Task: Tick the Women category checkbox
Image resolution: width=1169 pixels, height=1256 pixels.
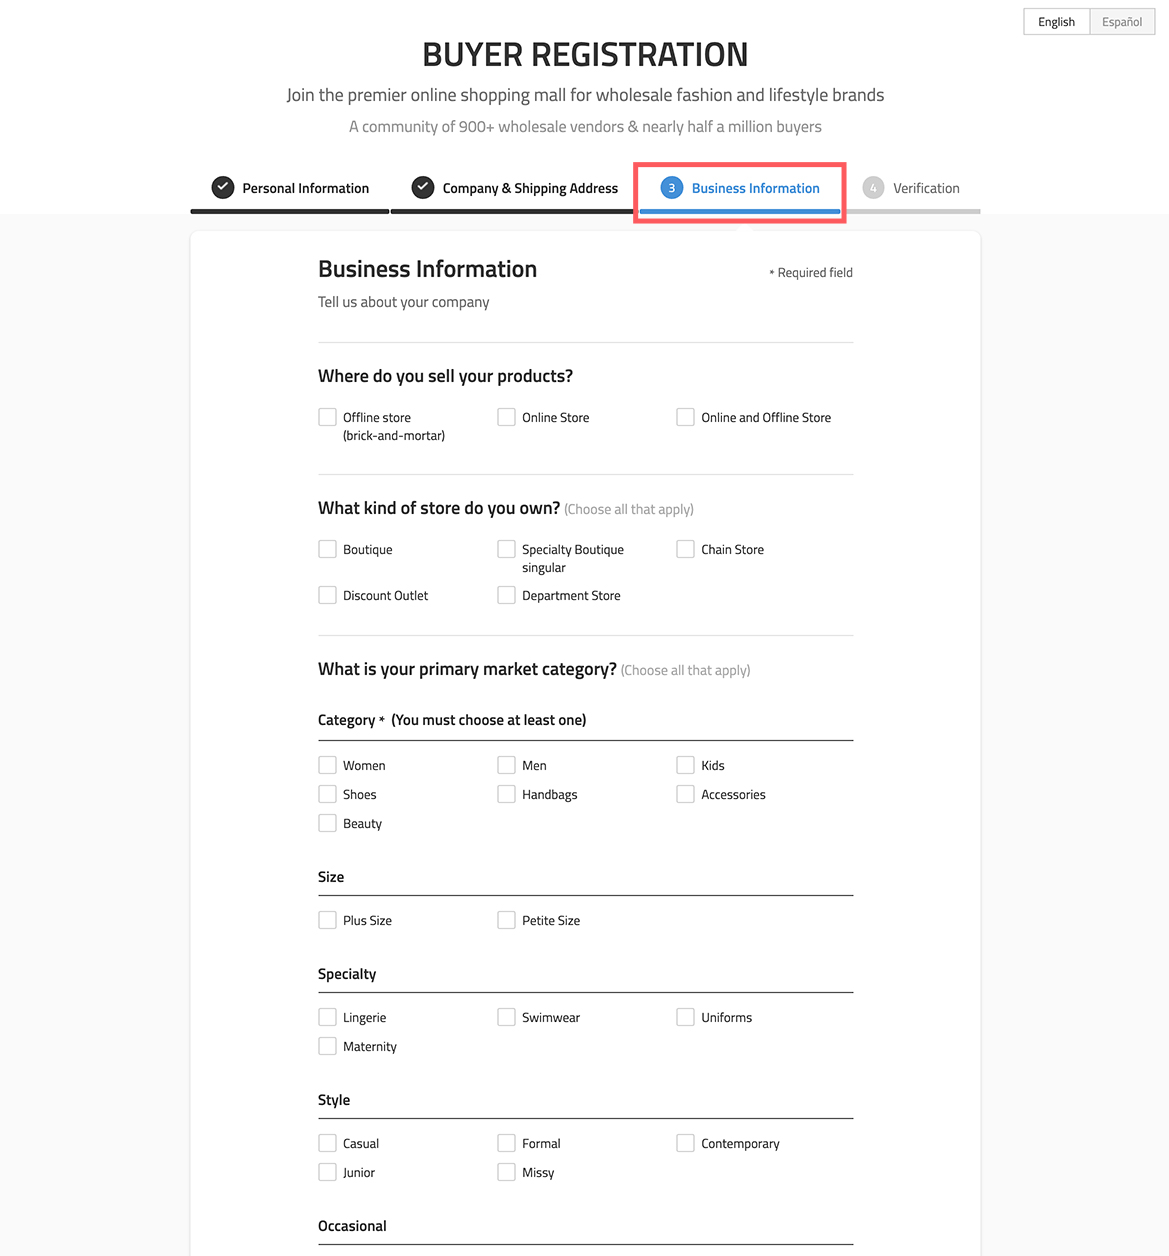Action: [x=327, y=765]
